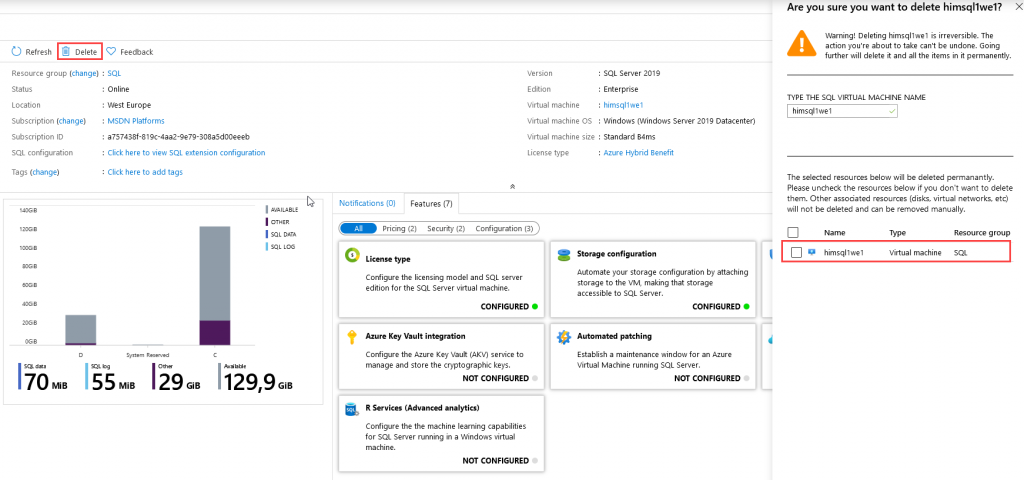Open the himsql1we1 virtual machine link

coord(624,105)
